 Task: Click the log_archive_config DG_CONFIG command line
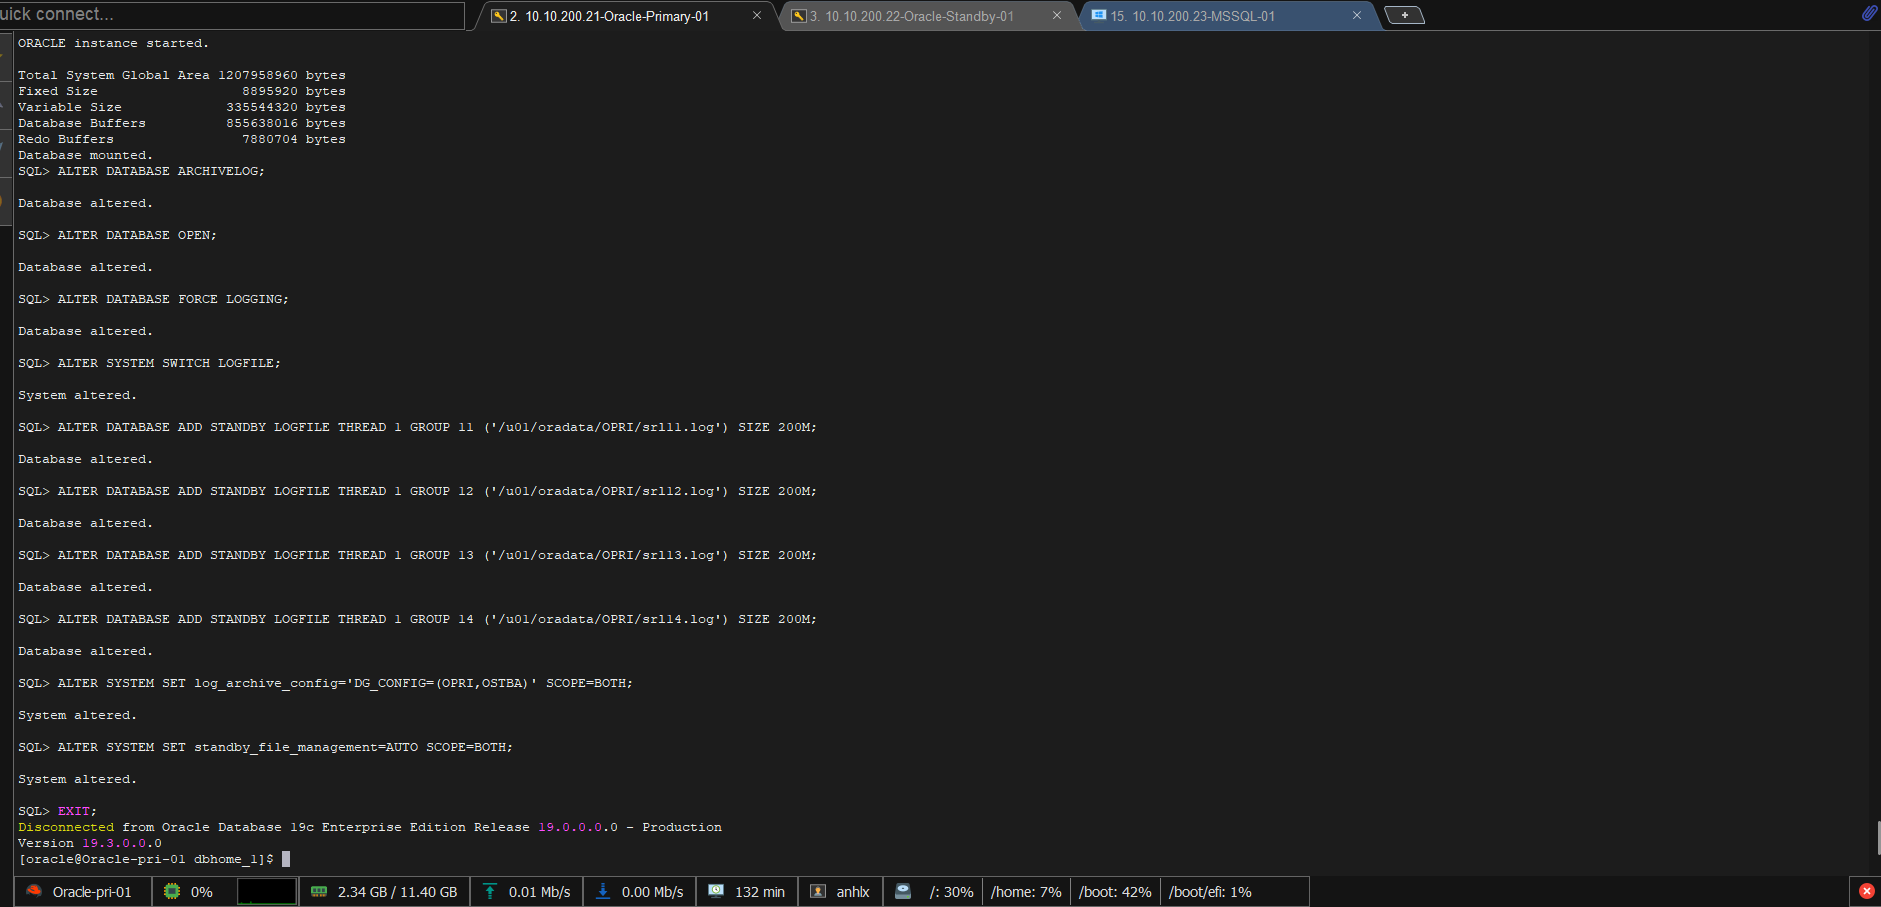click(x=325, y=683)
